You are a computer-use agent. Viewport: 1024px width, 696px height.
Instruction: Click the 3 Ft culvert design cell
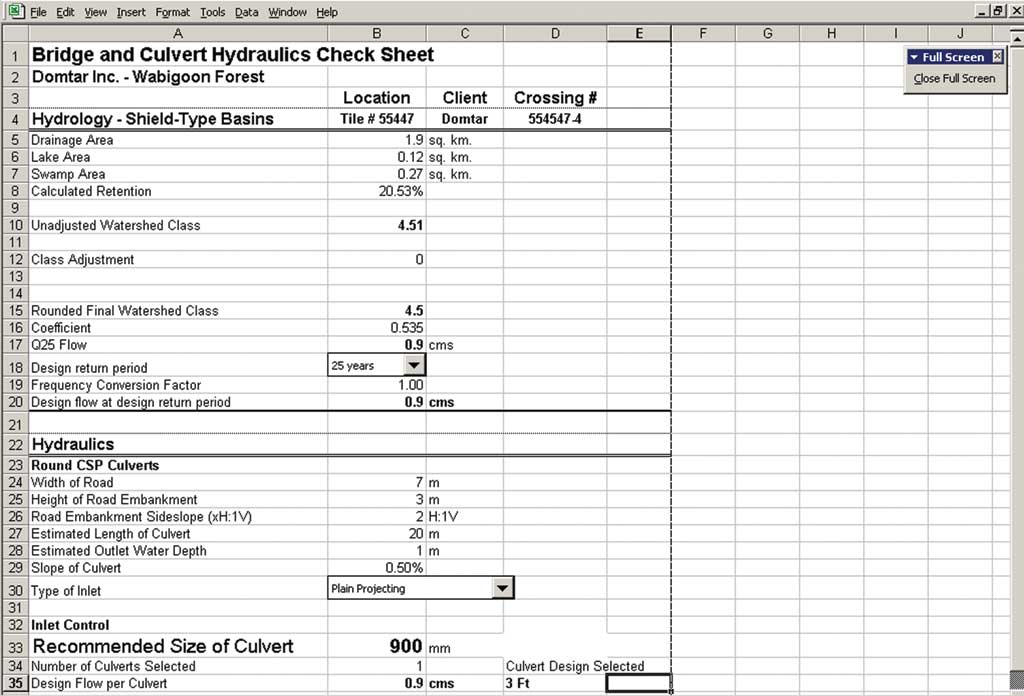[554, 684]
